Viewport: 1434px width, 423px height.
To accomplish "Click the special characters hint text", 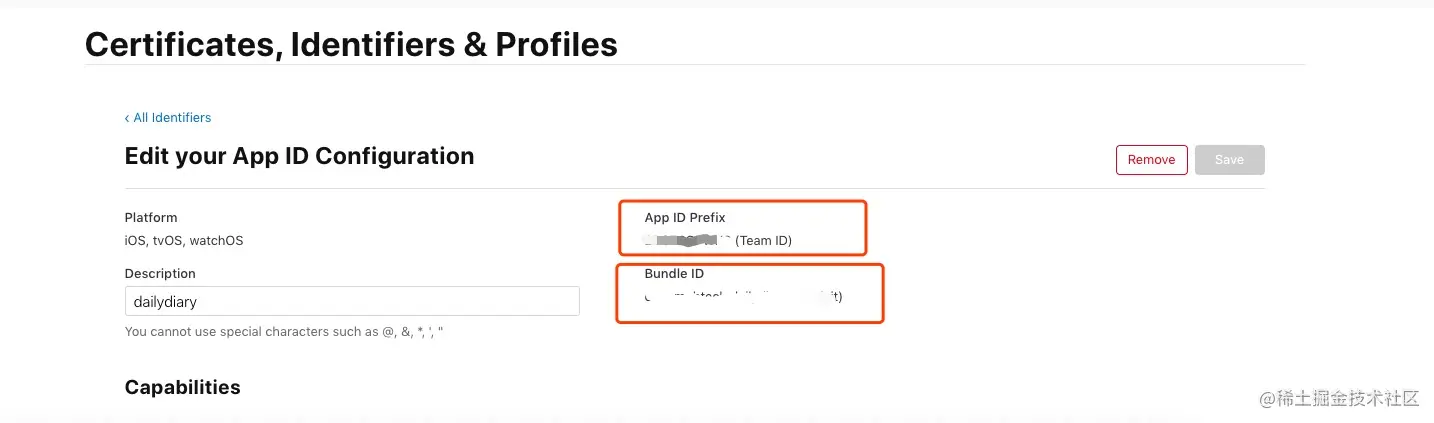I will 284,331.
